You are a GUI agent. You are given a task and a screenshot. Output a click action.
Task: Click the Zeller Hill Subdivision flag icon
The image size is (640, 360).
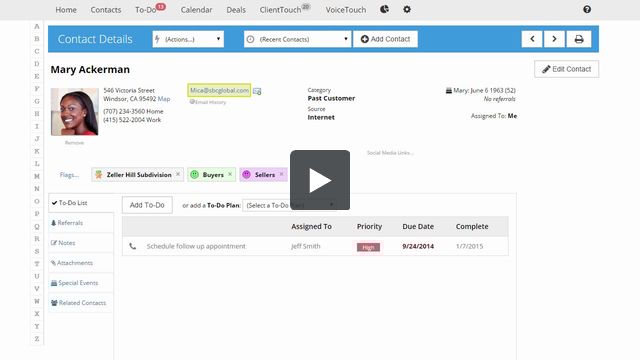98,175
